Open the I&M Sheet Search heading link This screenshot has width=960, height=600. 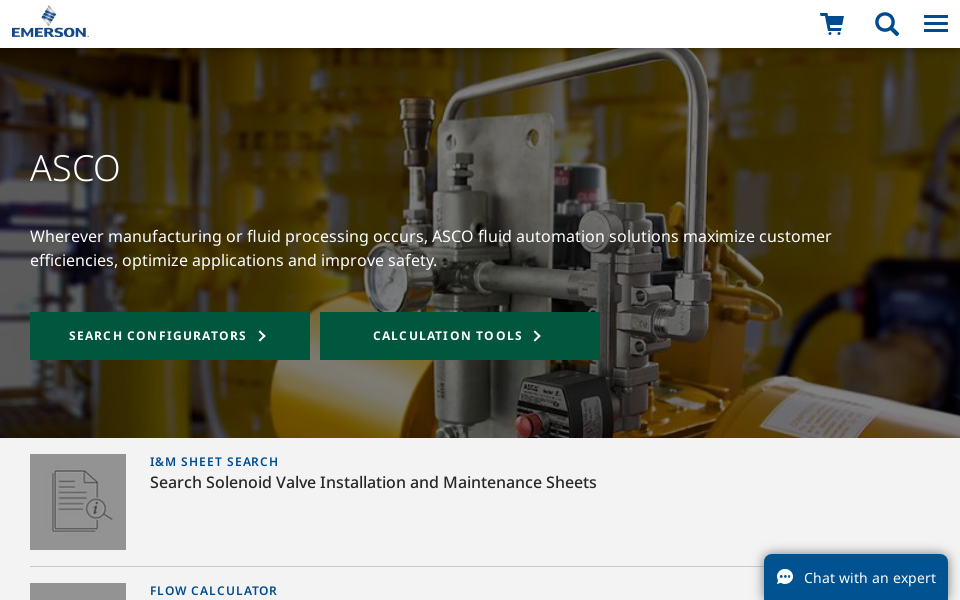(x=214, y=462)
